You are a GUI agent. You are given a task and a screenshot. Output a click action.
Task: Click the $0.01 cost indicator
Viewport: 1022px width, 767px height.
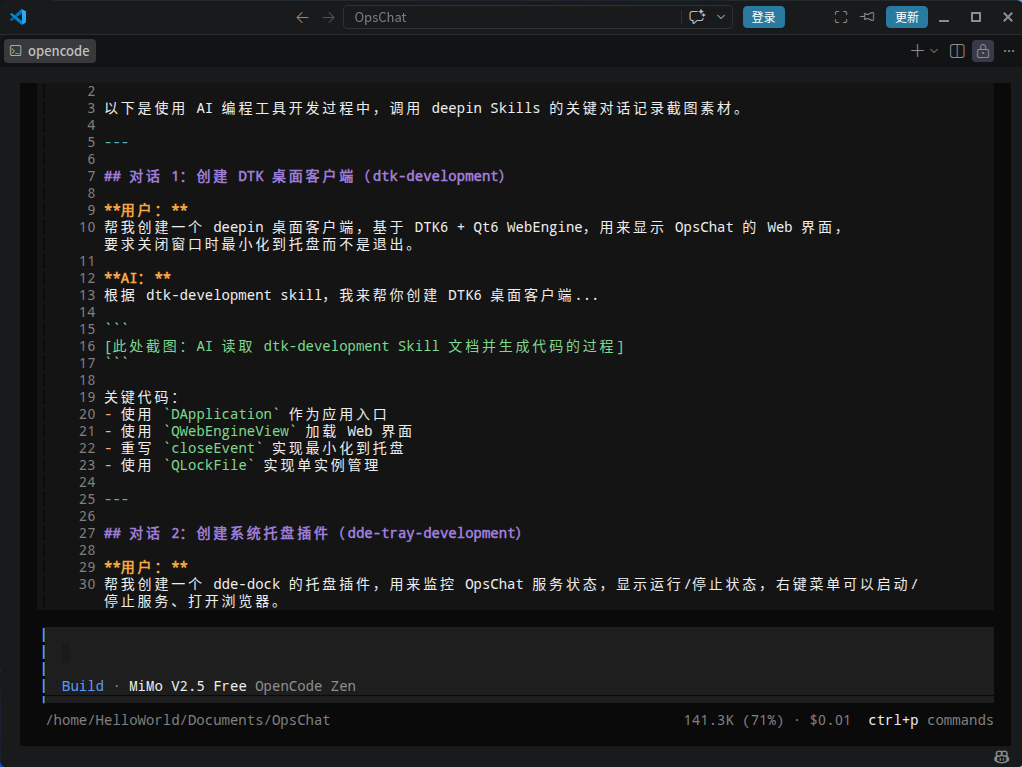pos(830,720)
